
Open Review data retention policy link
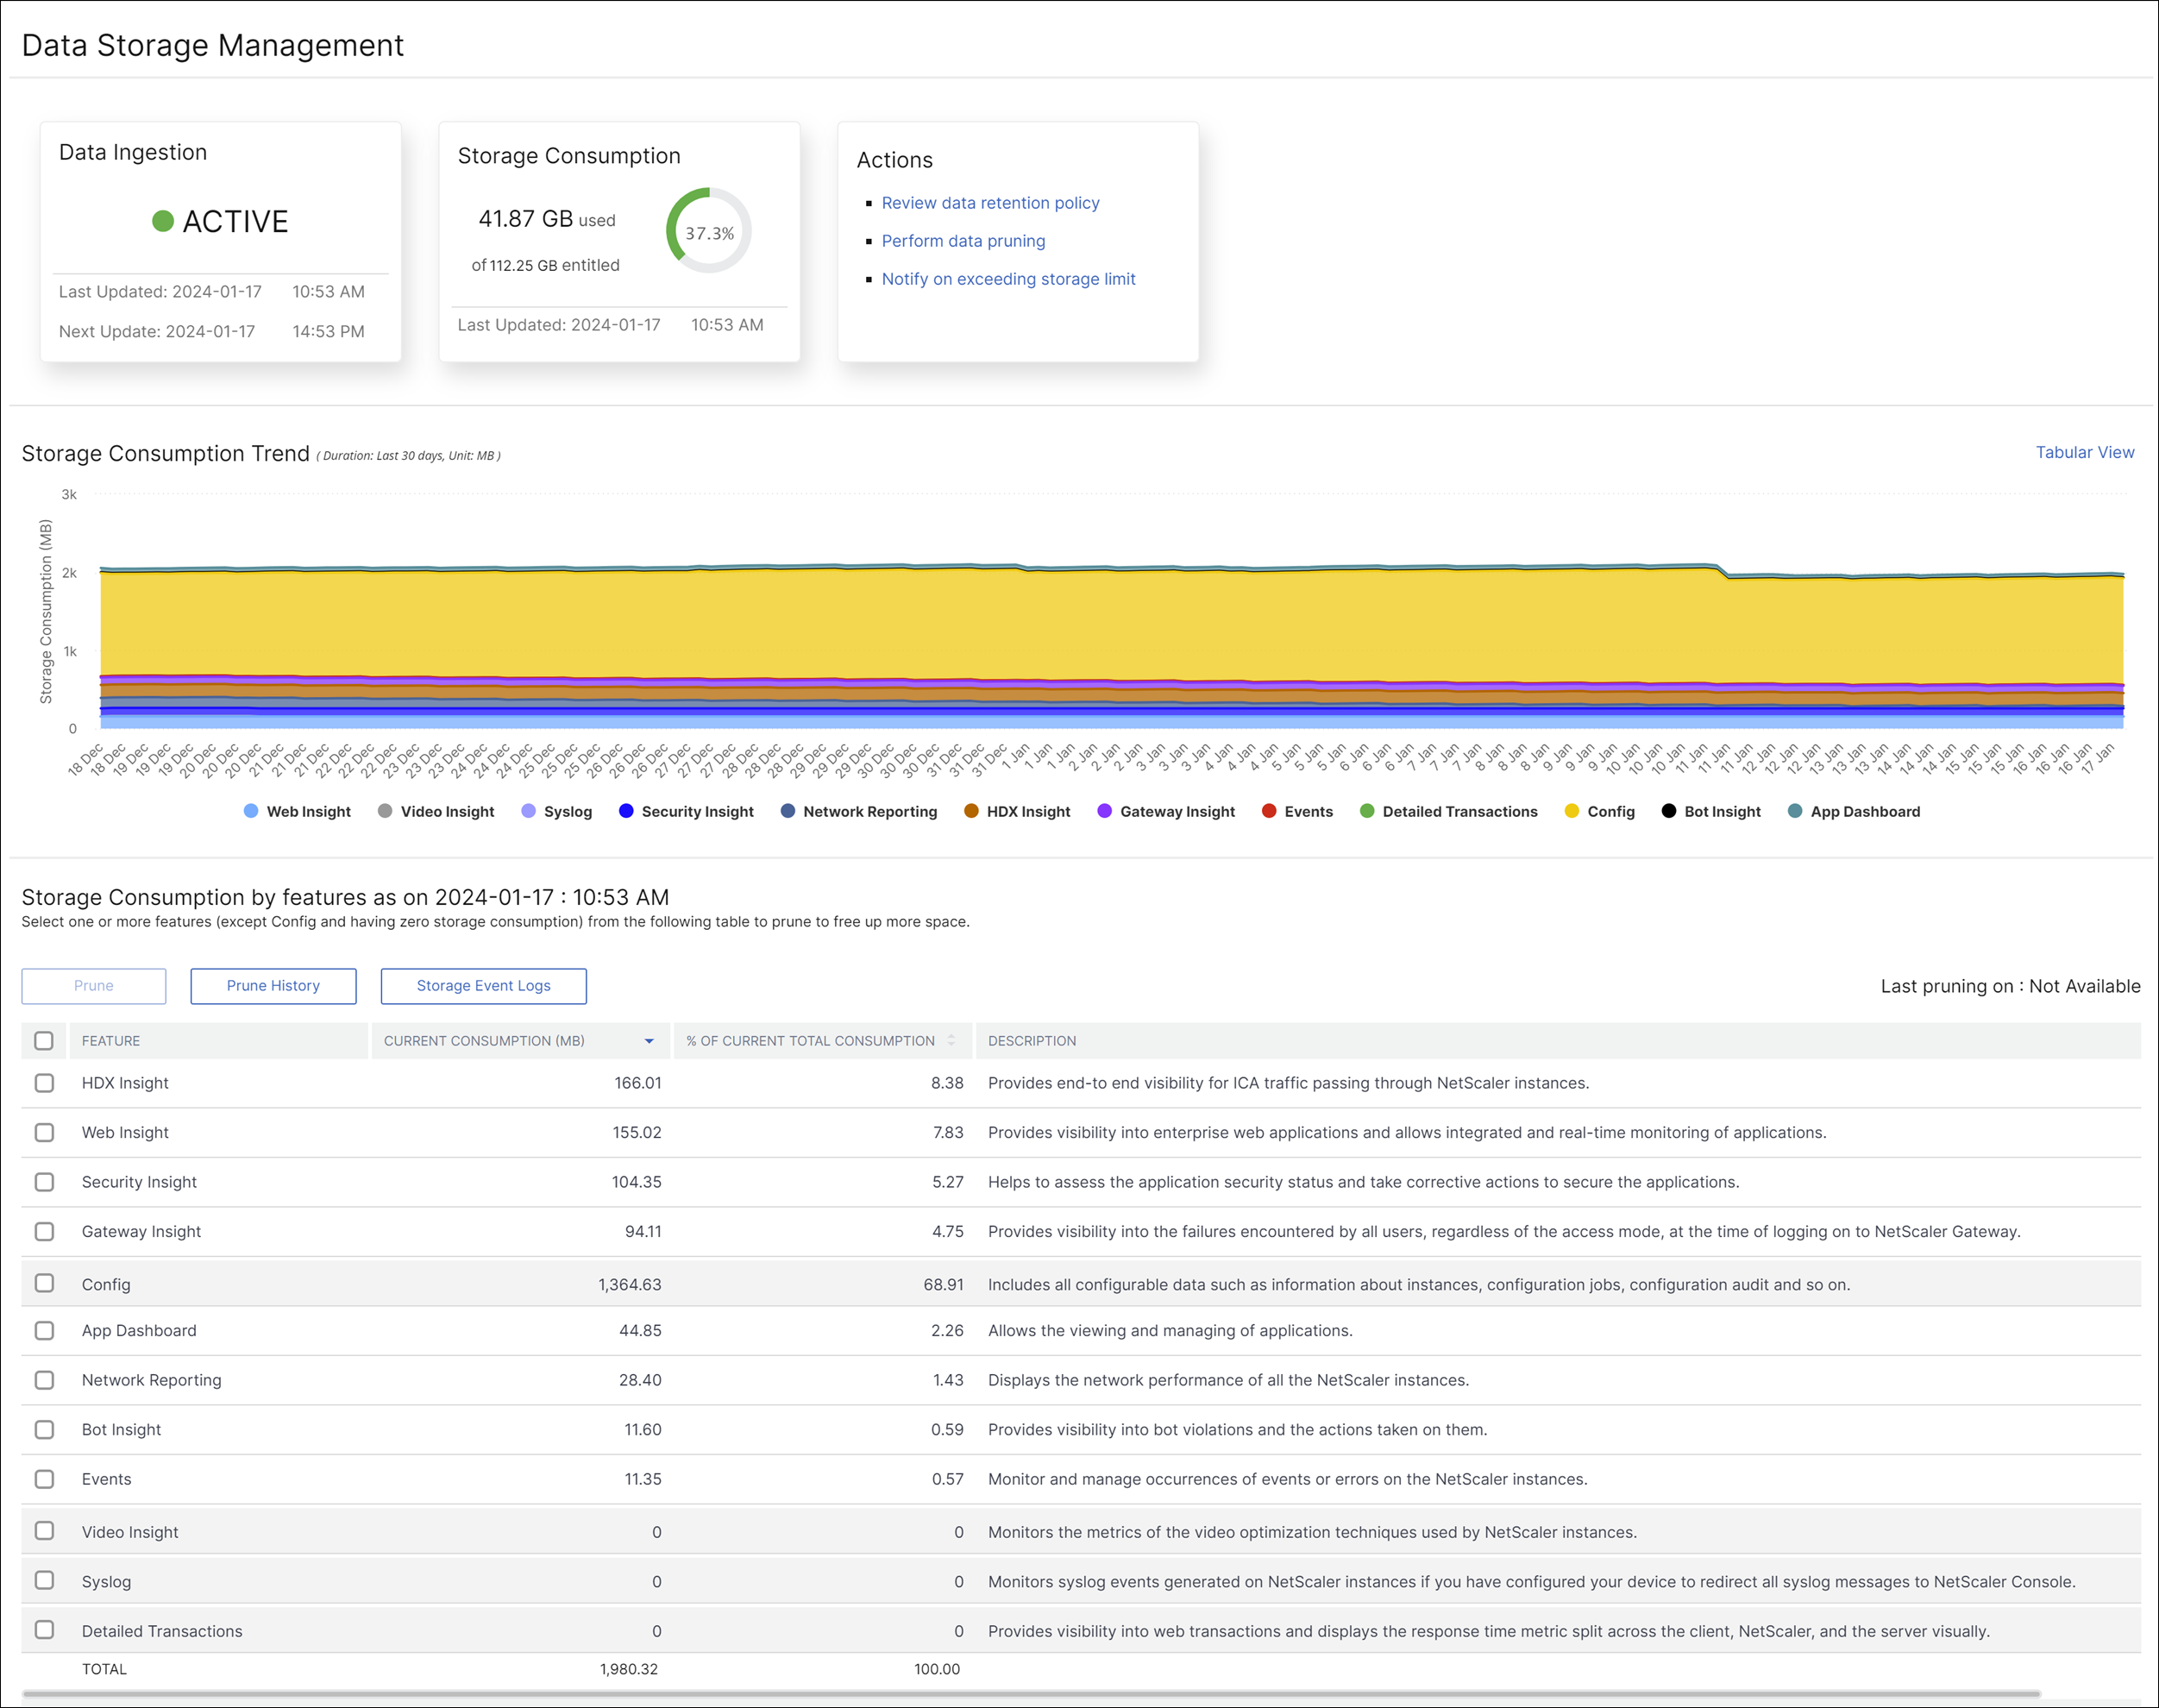click(x=990, y=203)
